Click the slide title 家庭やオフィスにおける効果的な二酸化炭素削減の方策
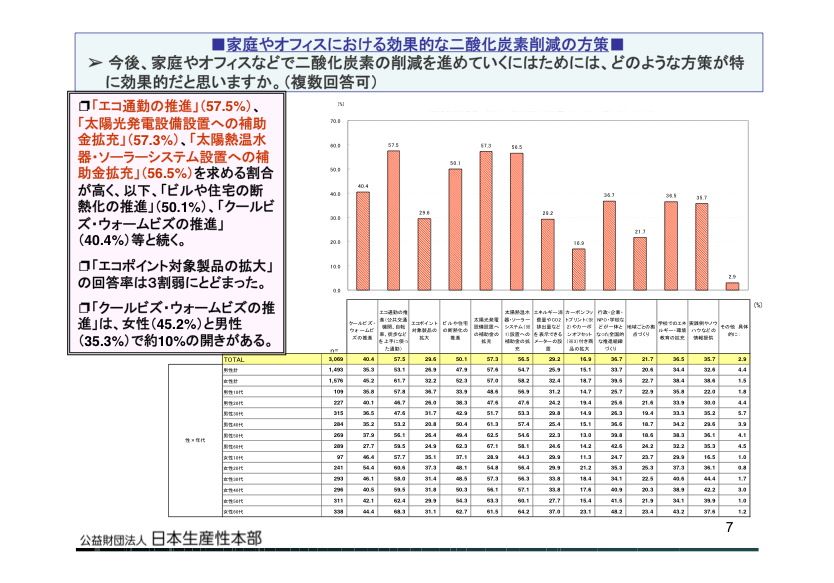This screenshot has width=834, height=583. pos(417,45)
